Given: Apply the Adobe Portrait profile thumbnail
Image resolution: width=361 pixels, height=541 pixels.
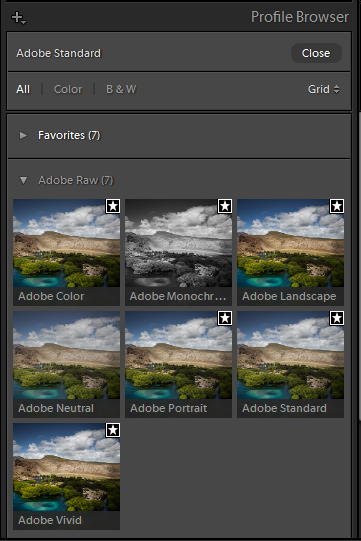Looking at the screenshot, I should click(178, 364).
